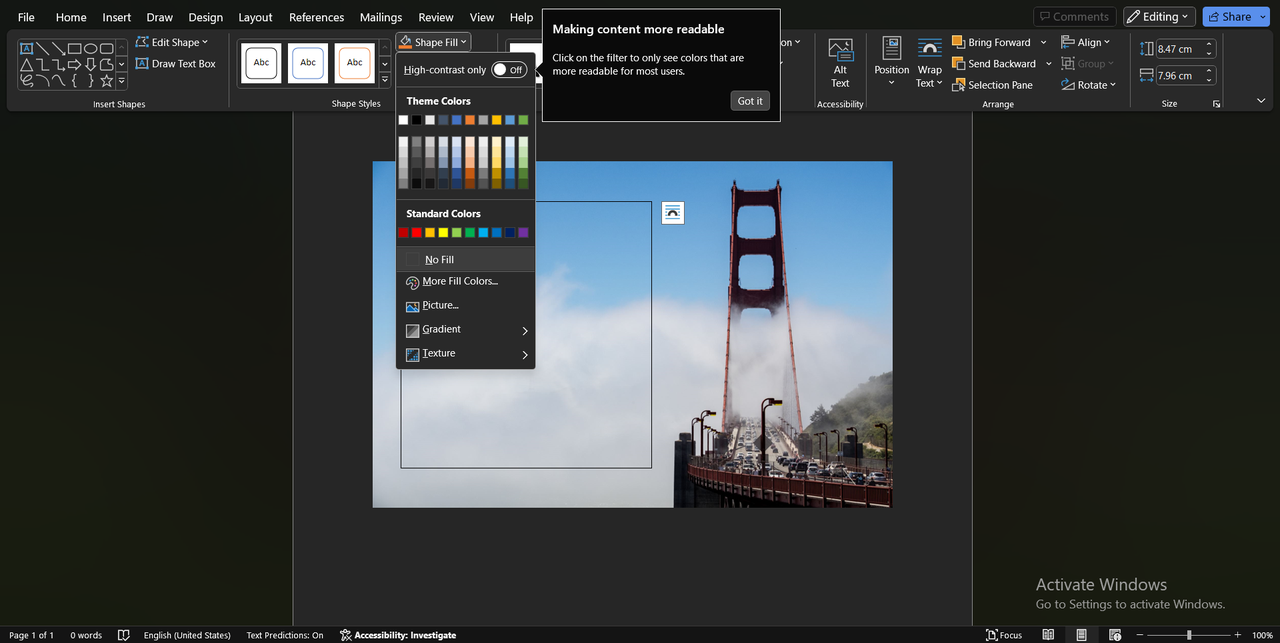Choose No Fill from the menu
Image resolution: width=1280 pixels, height=643 pixels.
[466, 259]
